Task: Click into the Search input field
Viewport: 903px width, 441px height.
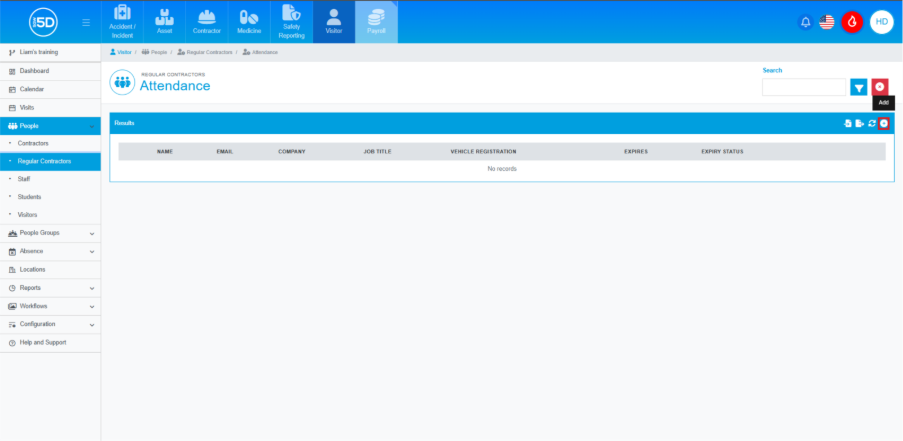Action: (x=804, y=87)
